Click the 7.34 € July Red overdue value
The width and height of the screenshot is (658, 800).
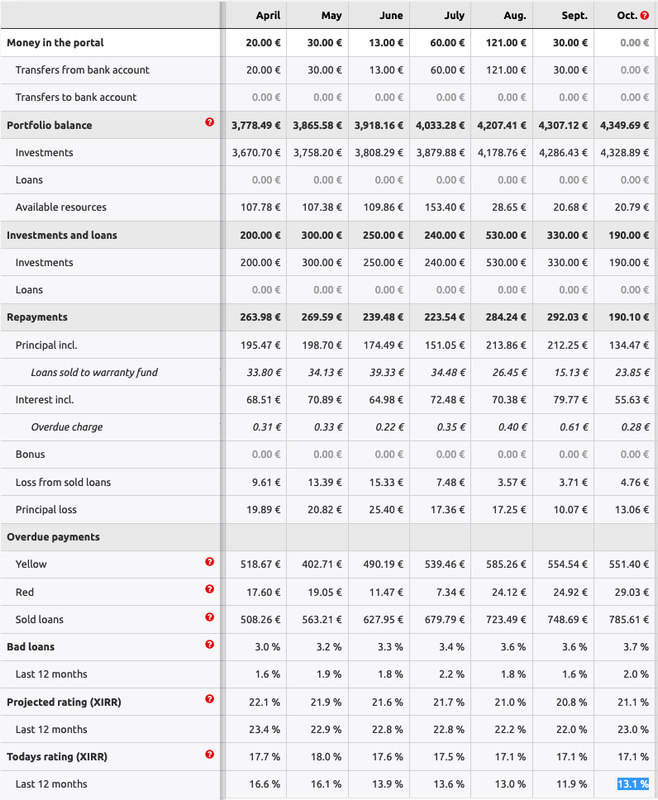click(x=450, y=592)
